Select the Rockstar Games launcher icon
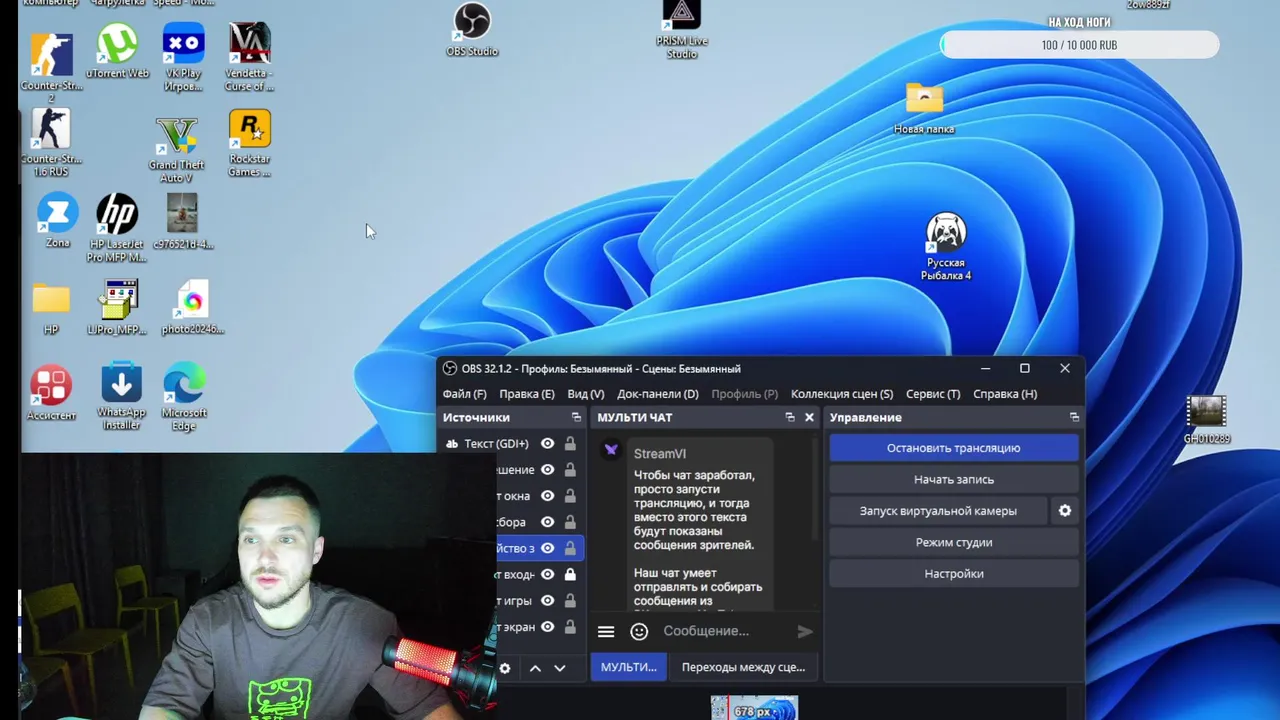 click(x=249, y=144)
